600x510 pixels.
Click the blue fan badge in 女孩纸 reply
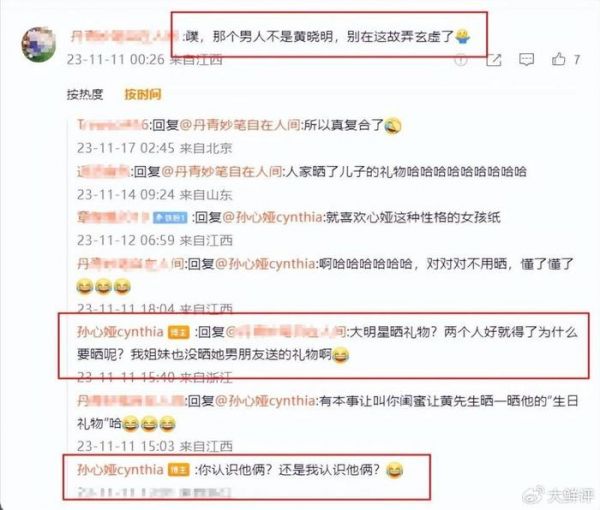tap(170, 218)
